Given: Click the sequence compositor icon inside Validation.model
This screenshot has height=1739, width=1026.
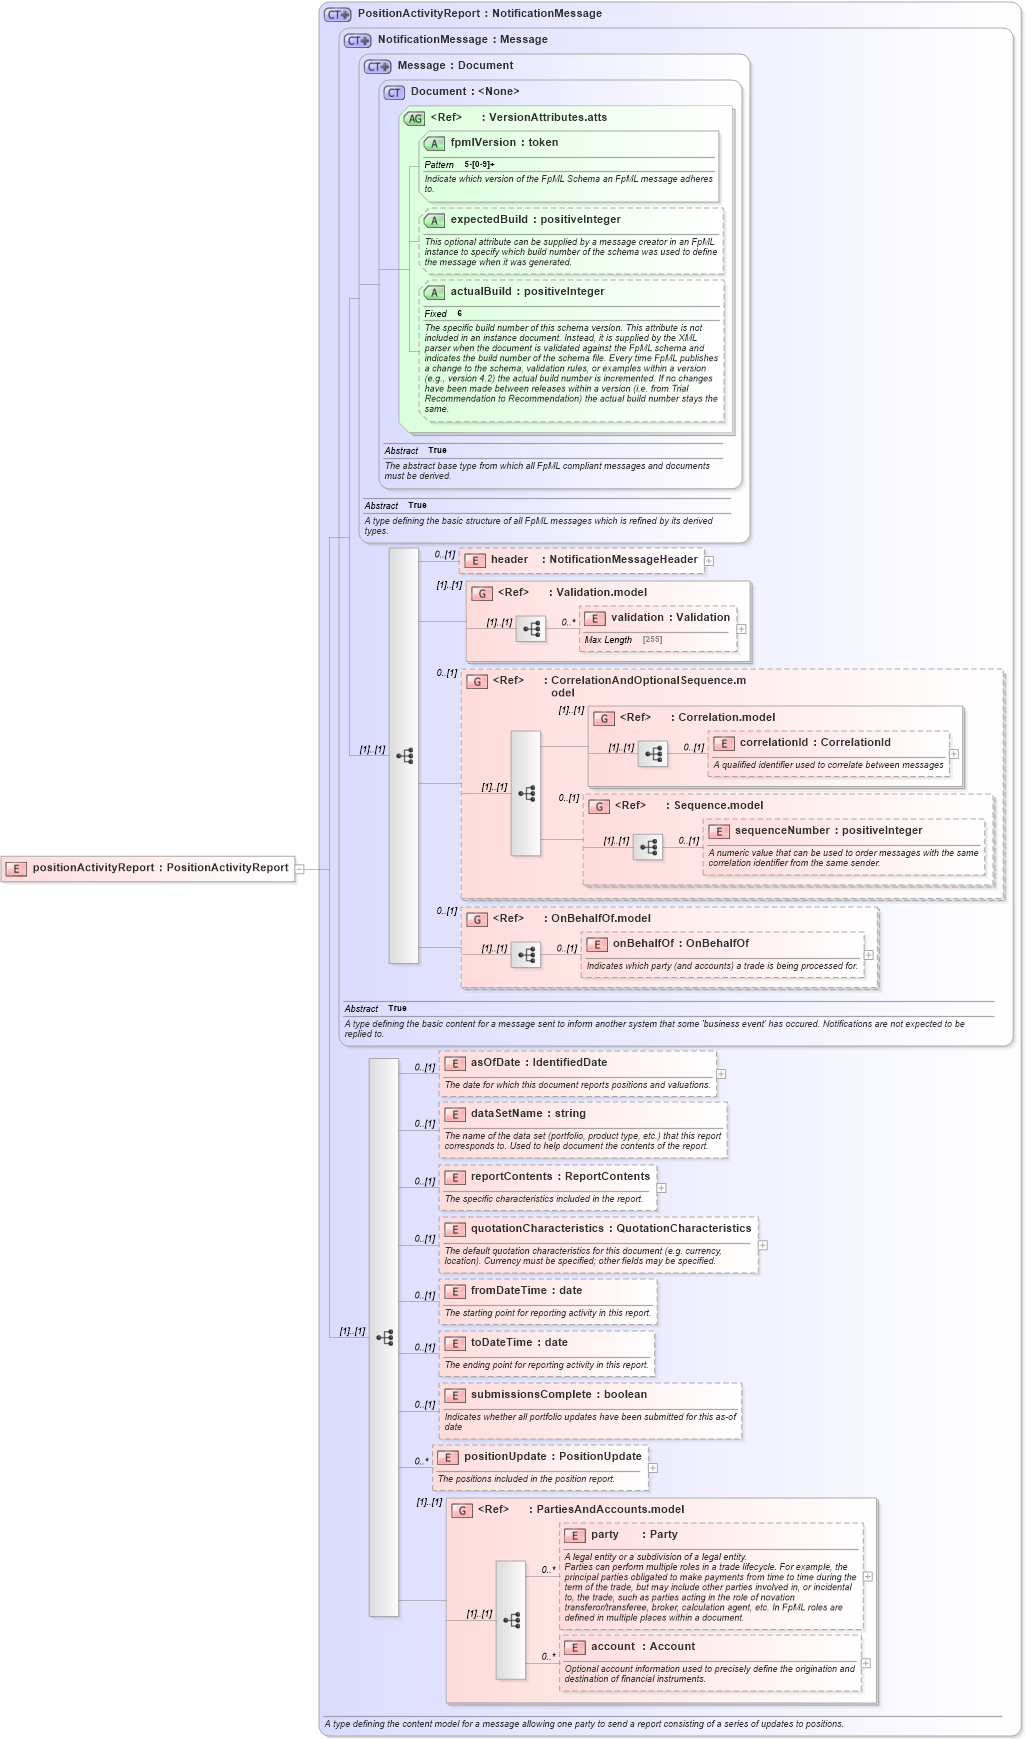Looking at the screenshot, I should 532,629.
